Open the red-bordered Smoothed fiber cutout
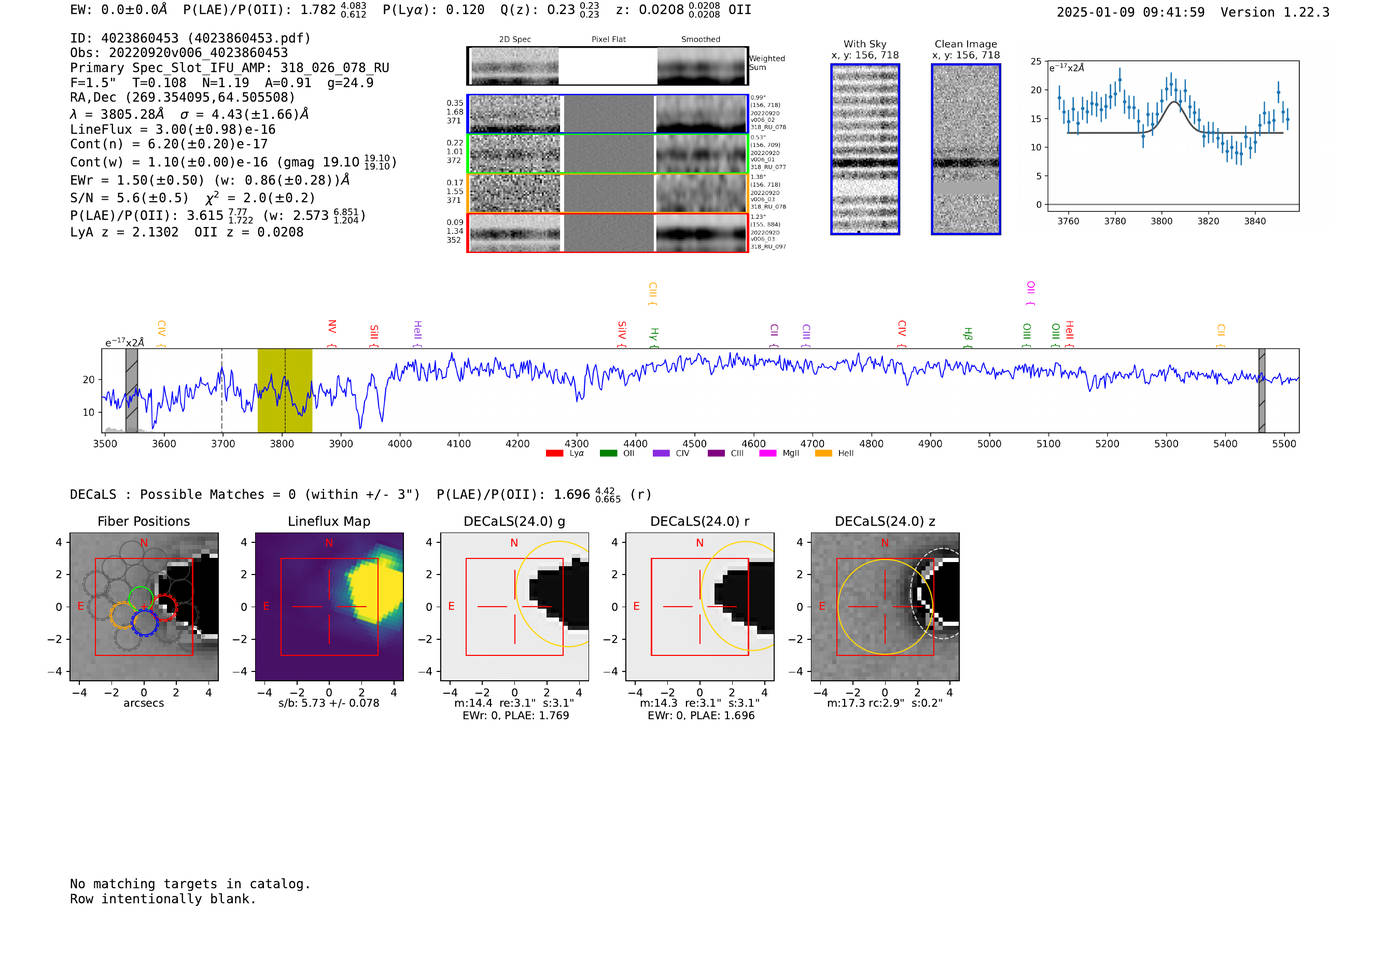Viewport: 1400px width, 953px height. (x=701, y=233)
